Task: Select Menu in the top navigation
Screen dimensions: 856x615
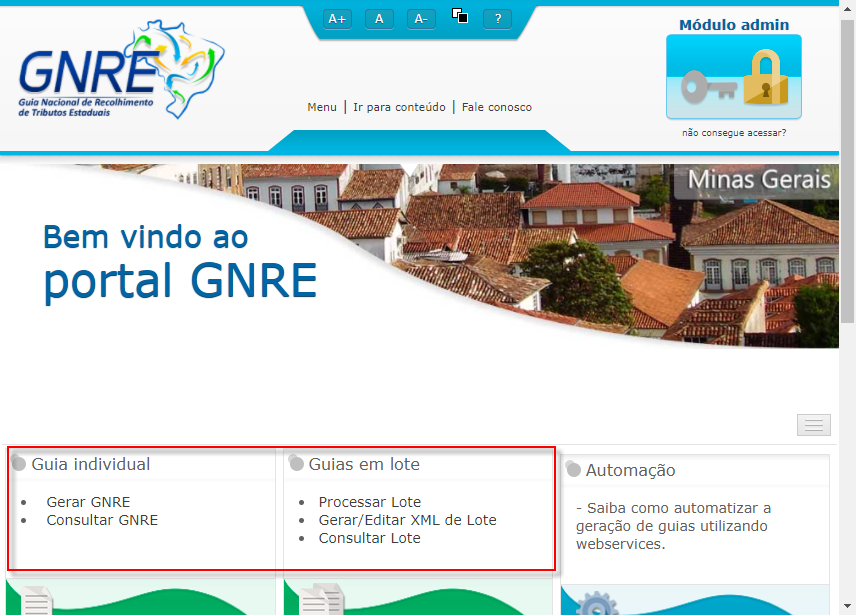Action: click(322, 107)
